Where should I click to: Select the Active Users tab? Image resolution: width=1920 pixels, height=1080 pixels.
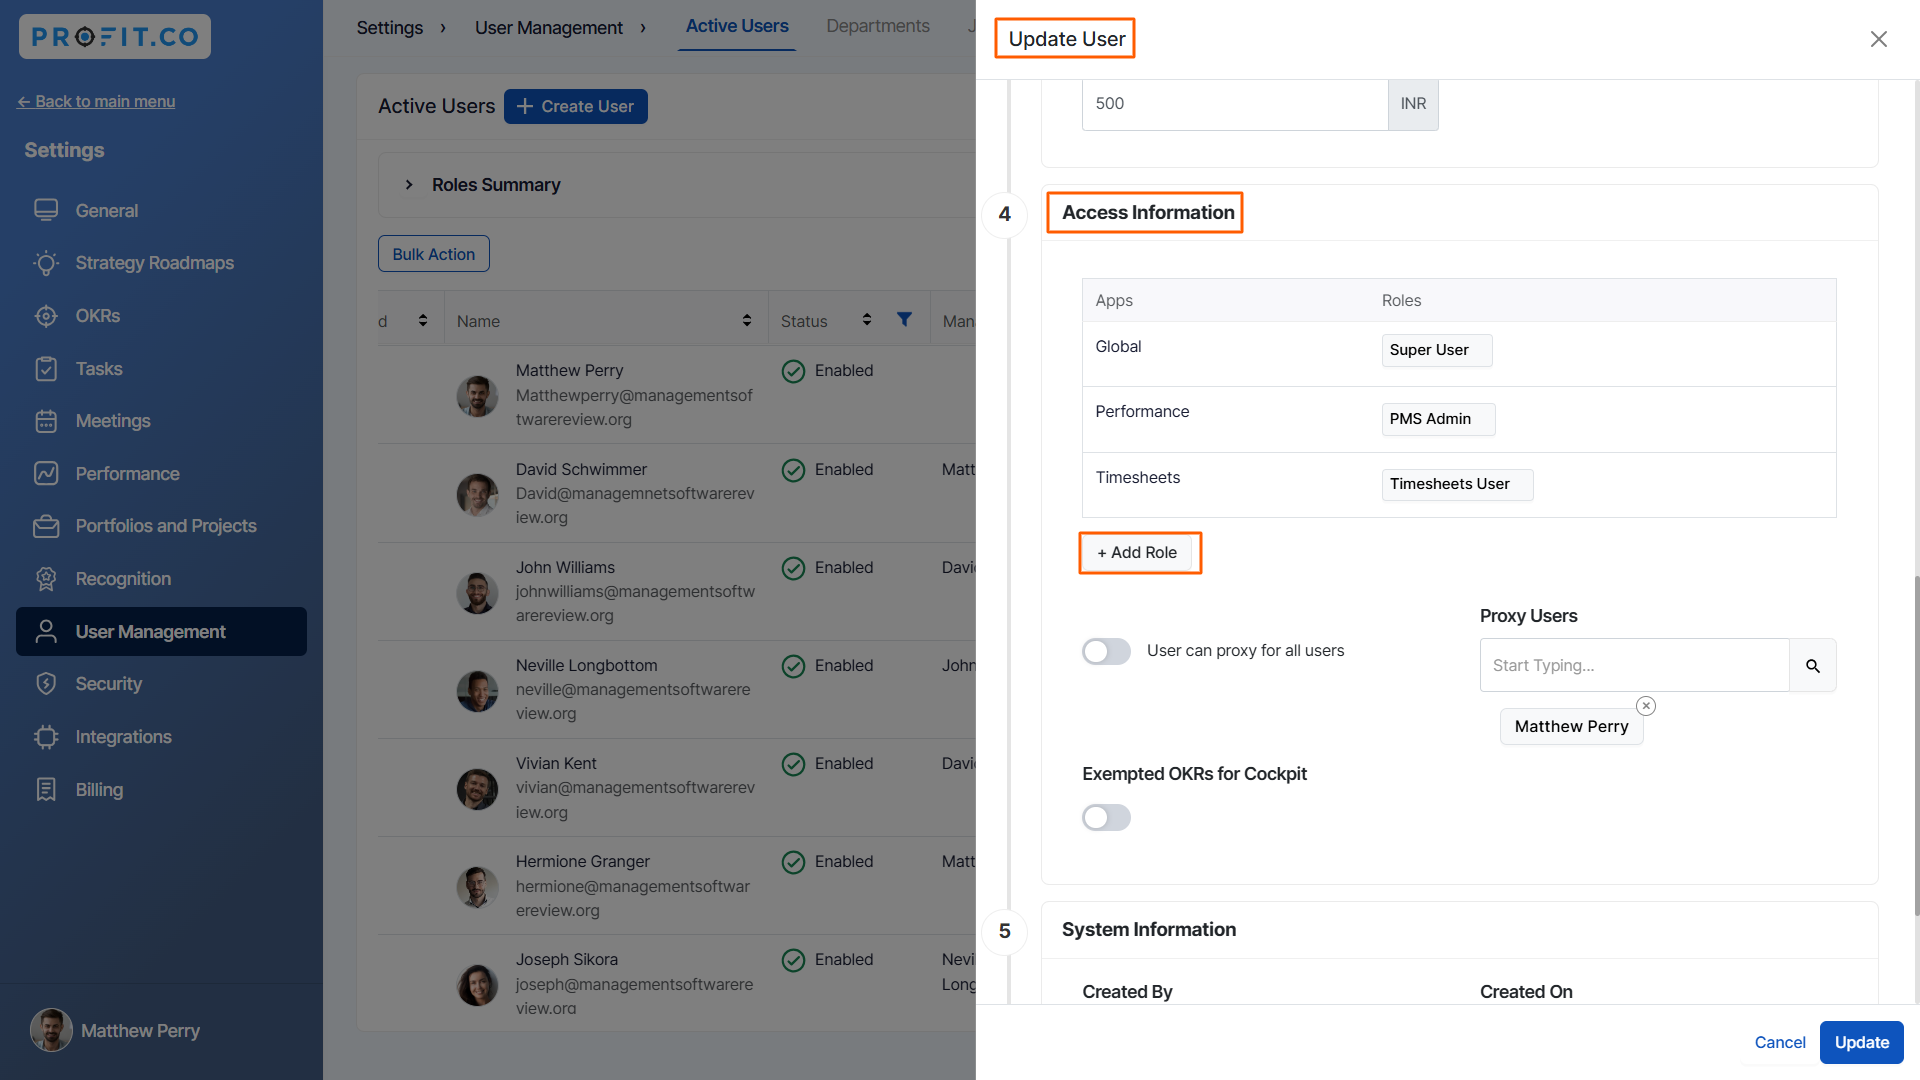tap(736, 26)
